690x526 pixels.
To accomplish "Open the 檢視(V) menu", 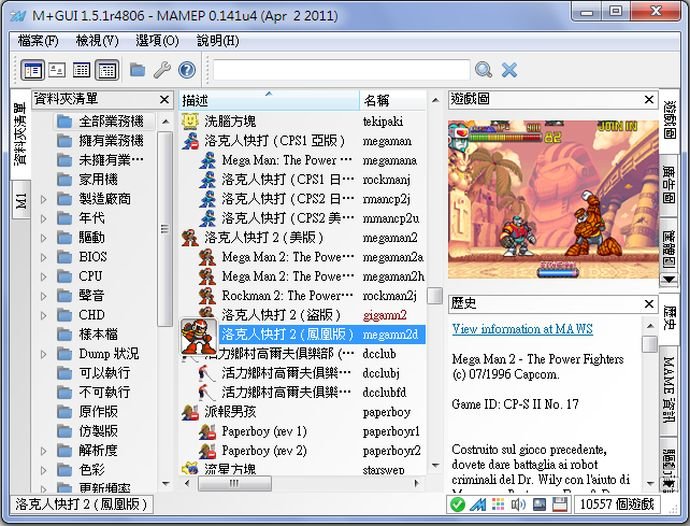I will (x=97, y=41).
